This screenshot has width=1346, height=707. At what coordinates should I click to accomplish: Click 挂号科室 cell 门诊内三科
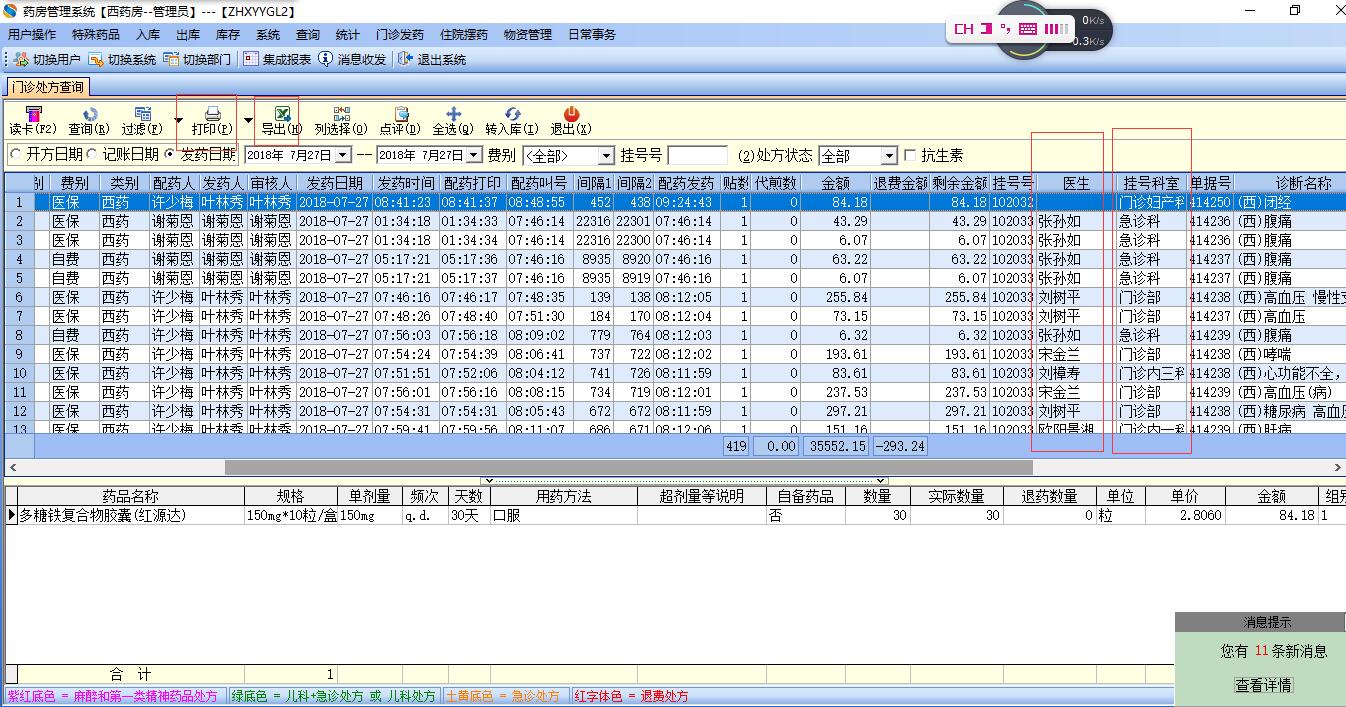(1152, 373)
